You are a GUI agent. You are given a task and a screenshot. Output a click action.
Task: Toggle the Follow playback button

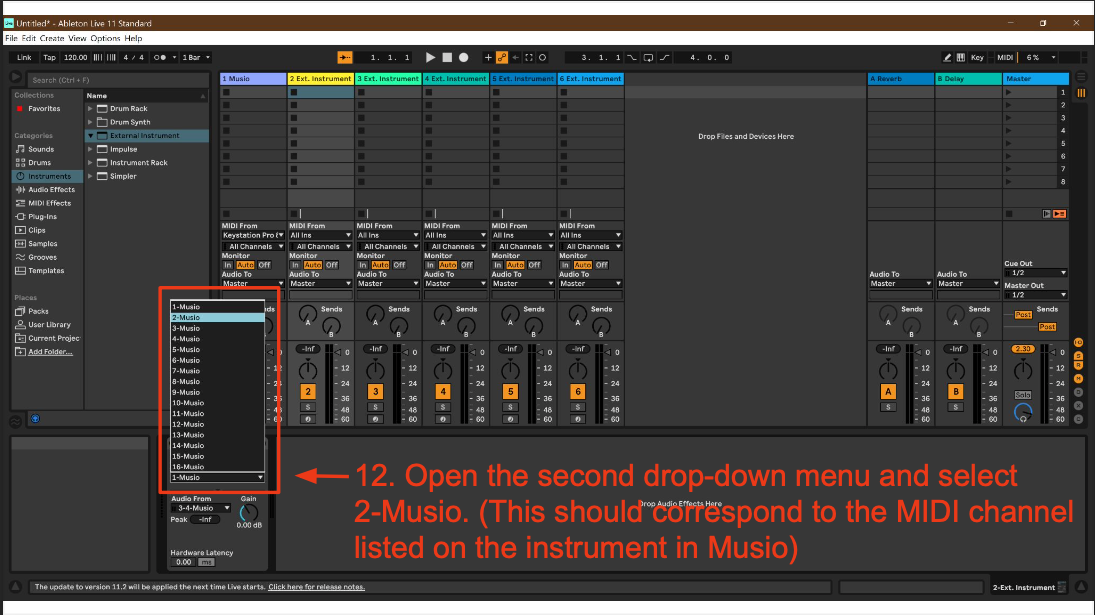[344, 57]
